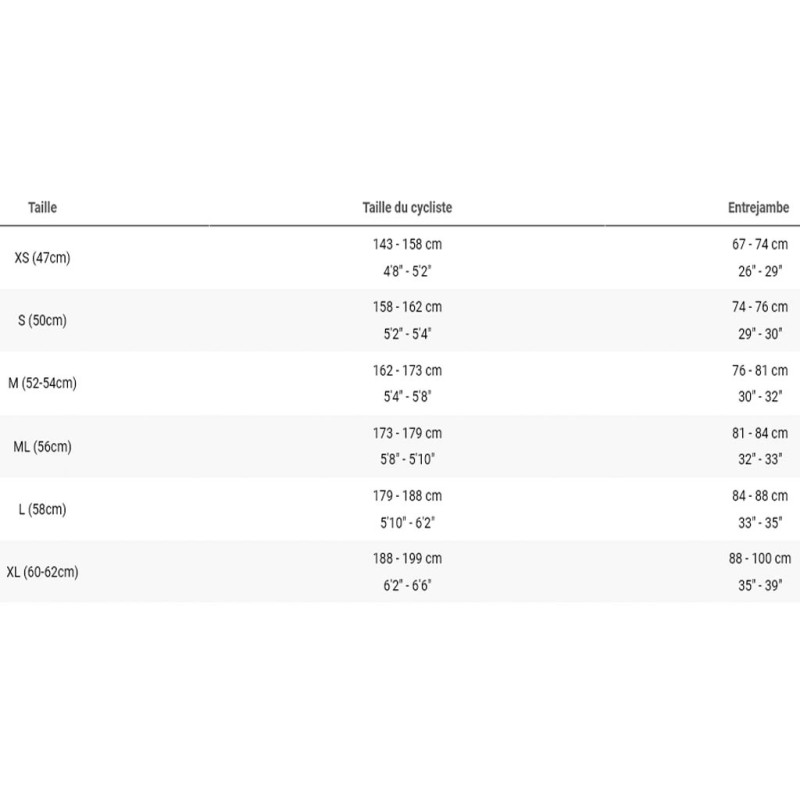Click the 143 - 158 cm height value
This screenshot has width=800, height=800.
(407, 244)
